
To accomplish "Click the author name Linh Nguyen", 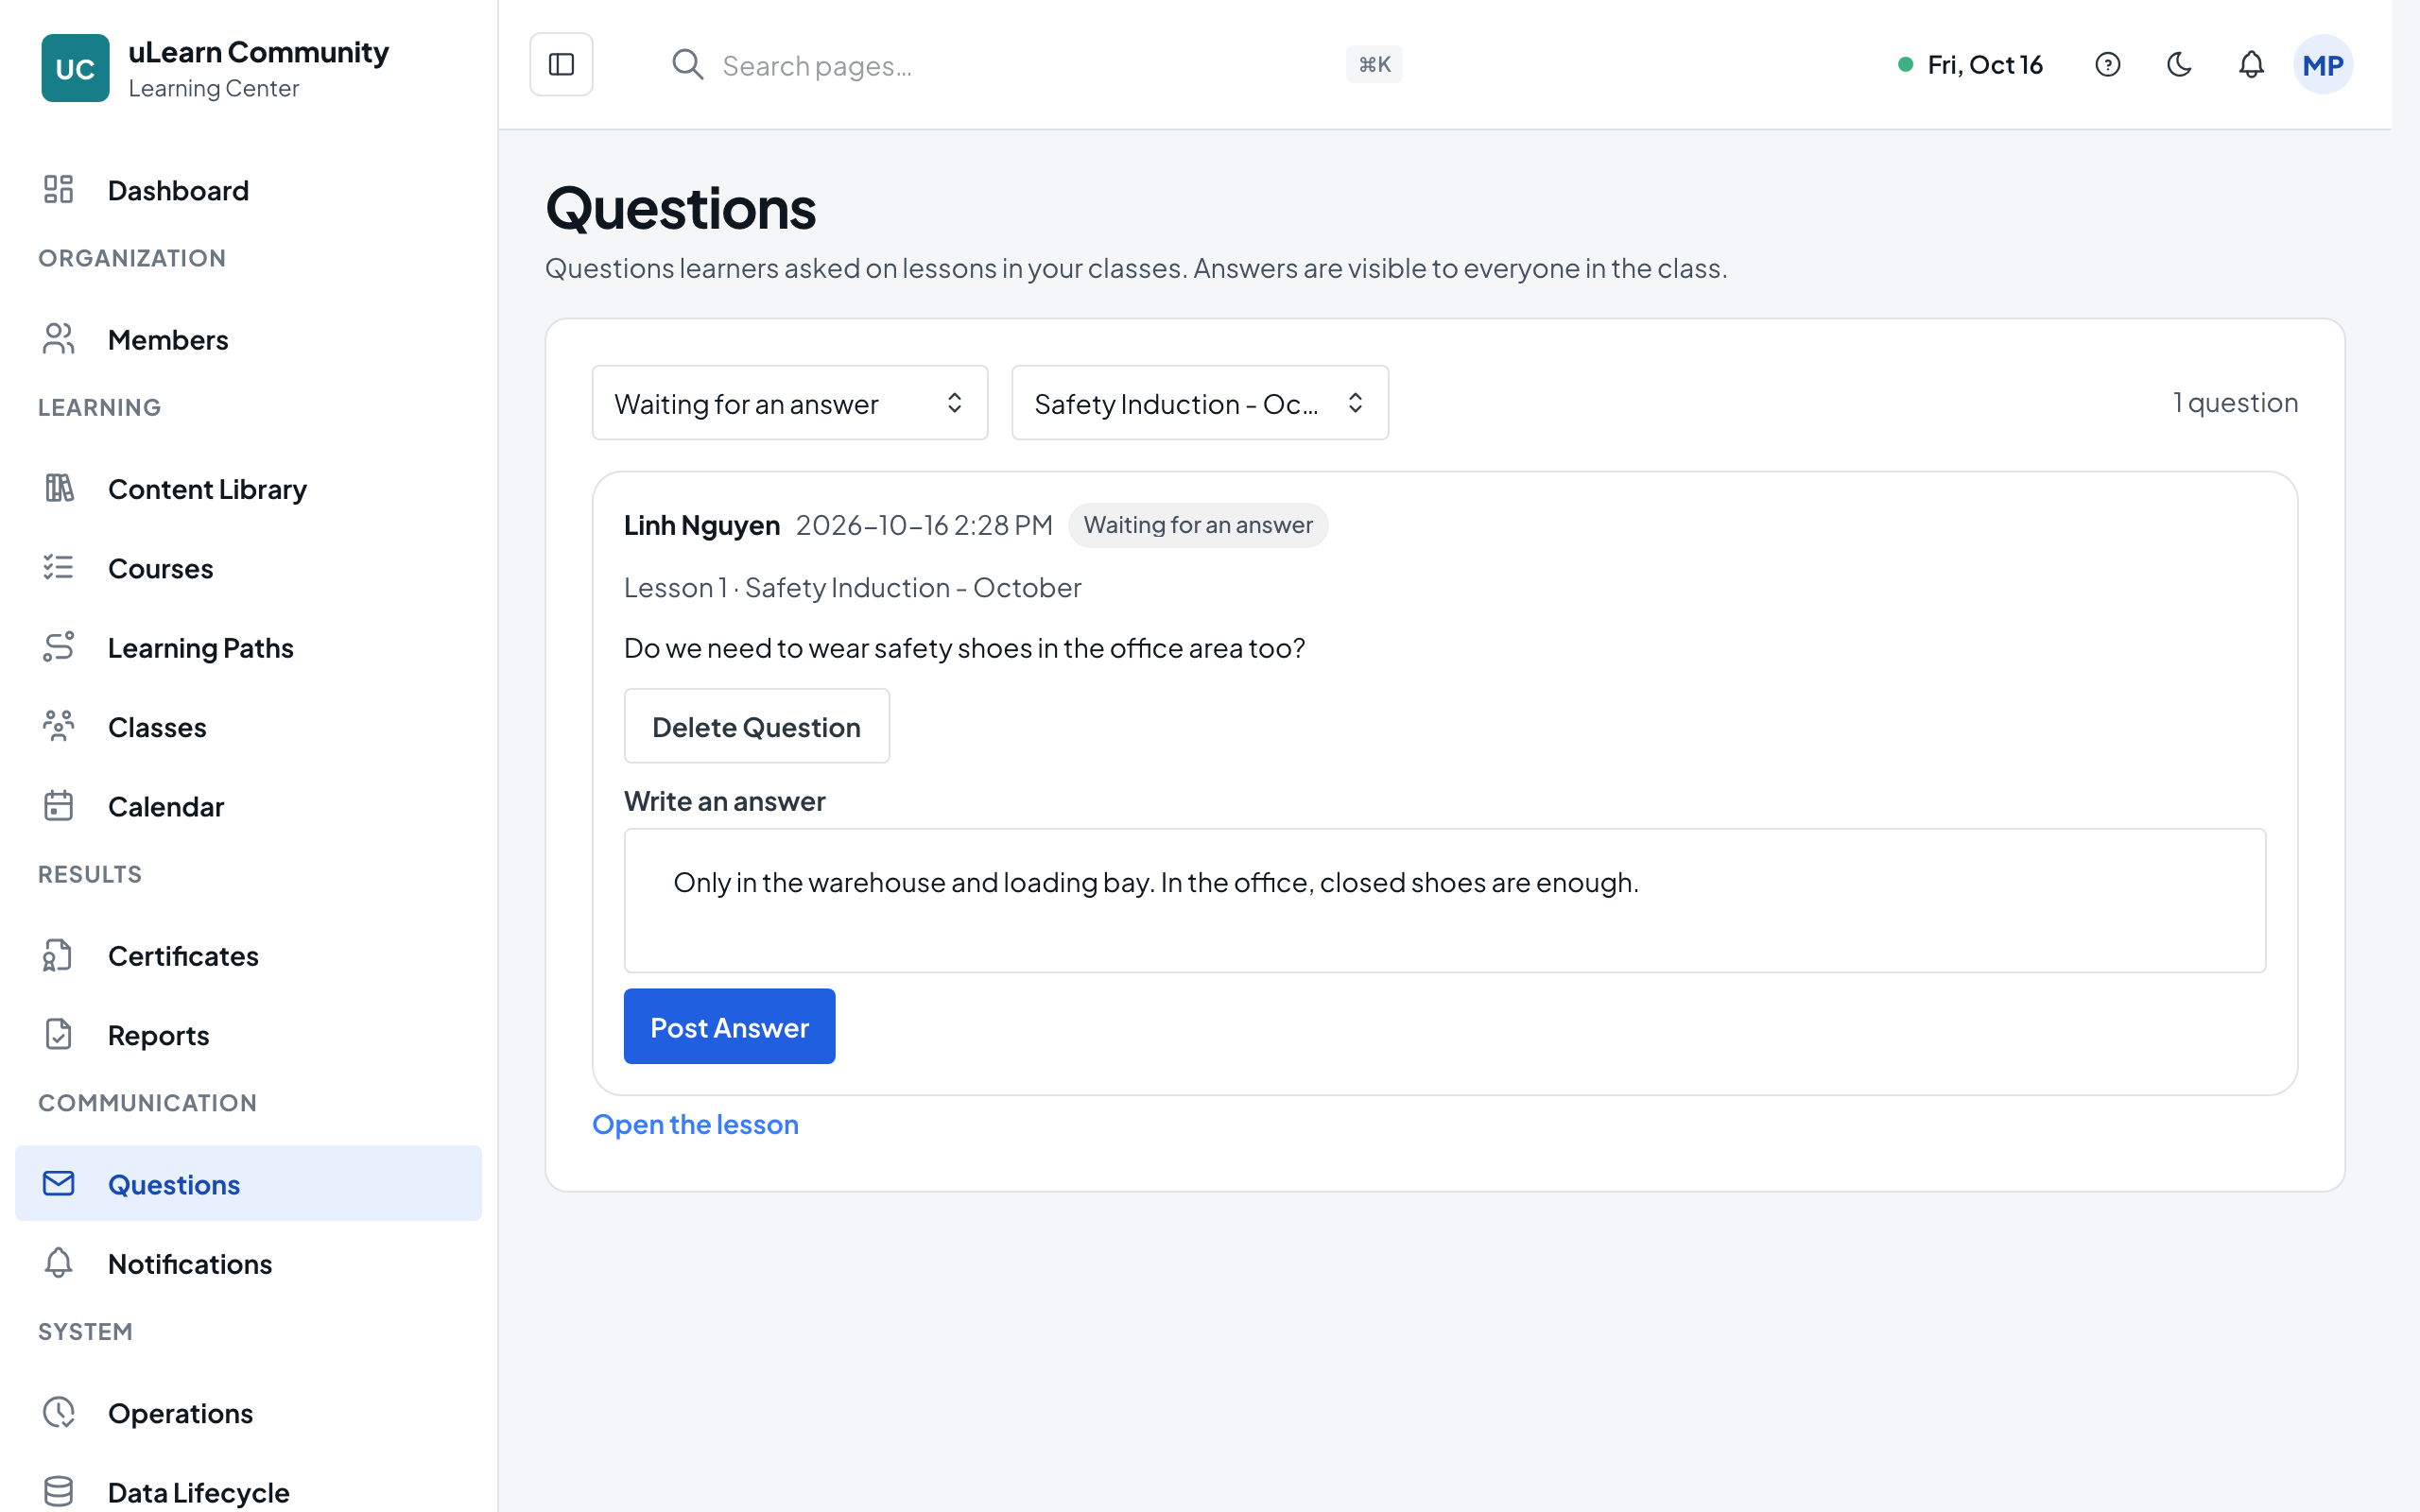I will 701,525.
